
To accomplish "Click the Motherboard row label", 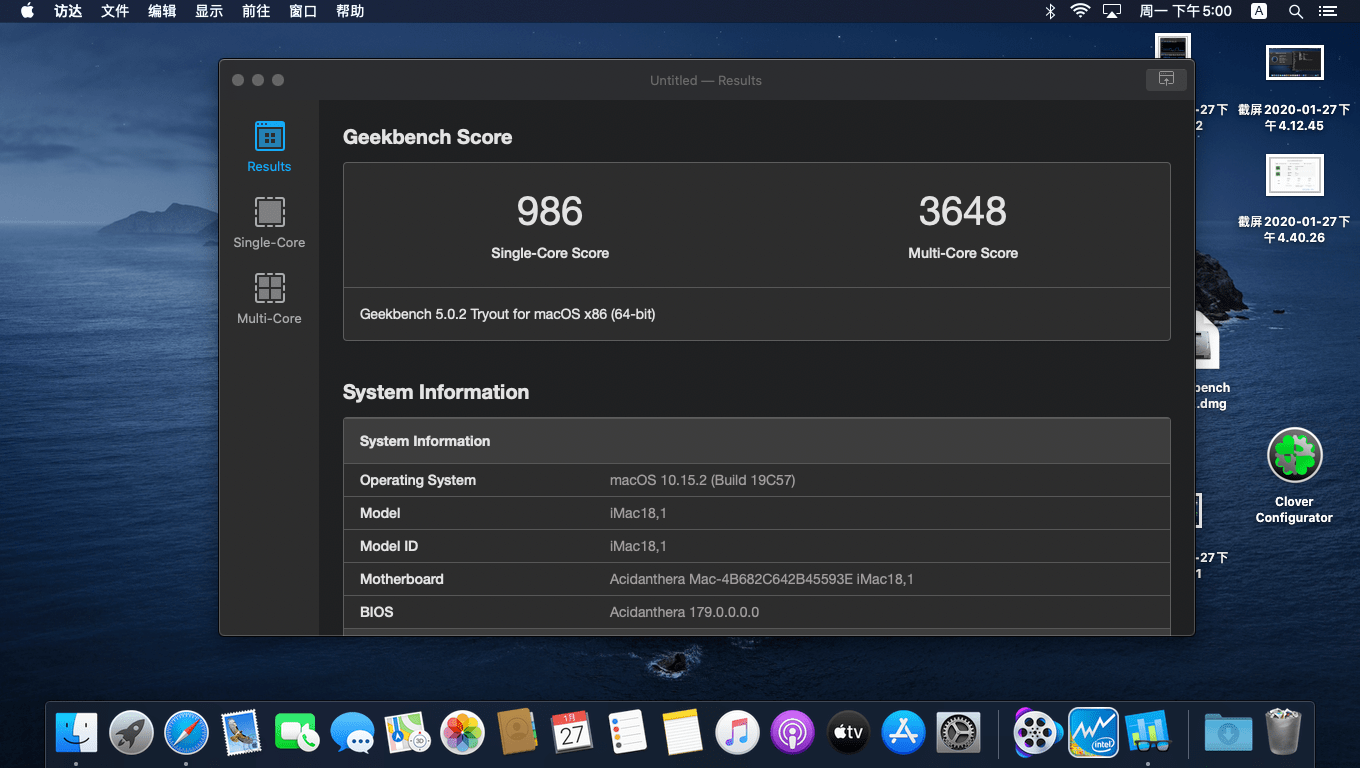I will pos(402,579).
